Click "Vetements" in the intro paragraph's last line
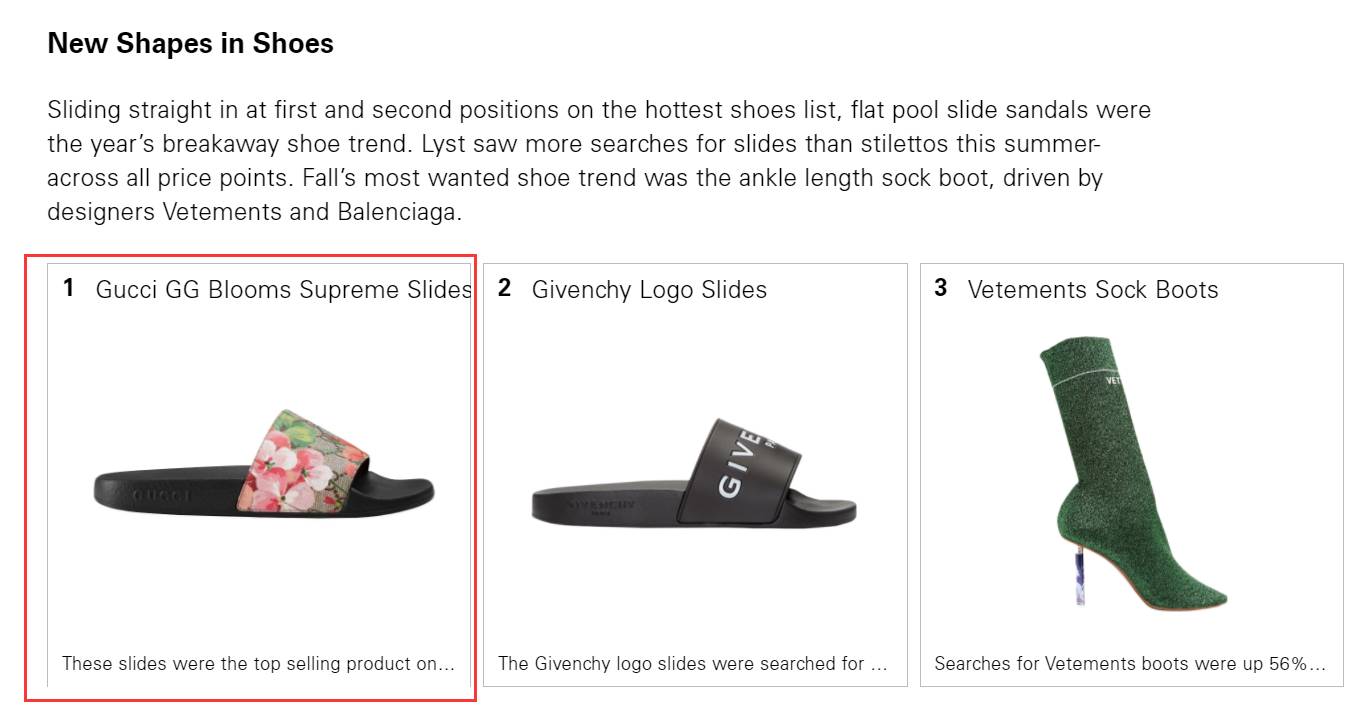This screenshot has width=1352, height=726. [x=207, y=212]
